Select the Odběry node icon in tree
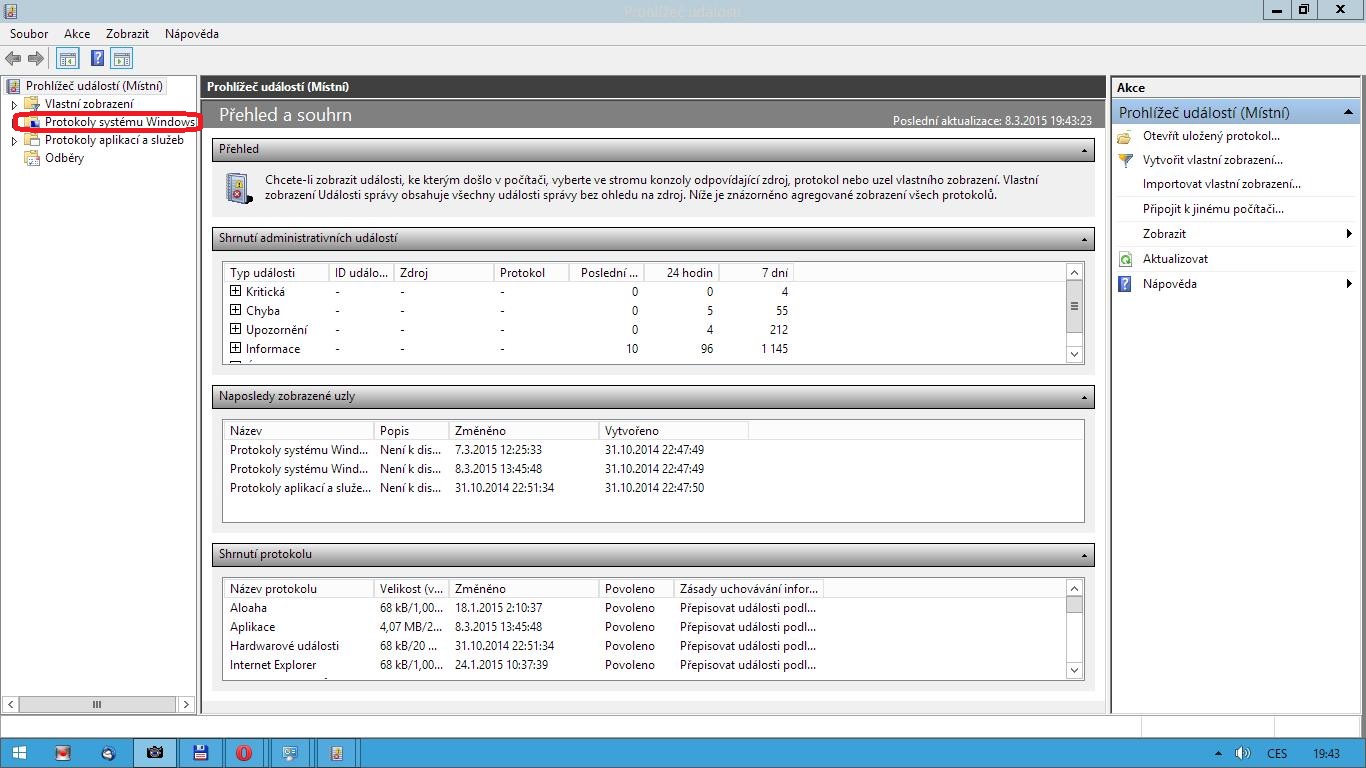The image size is (1366, 768). tap(33, 158)
